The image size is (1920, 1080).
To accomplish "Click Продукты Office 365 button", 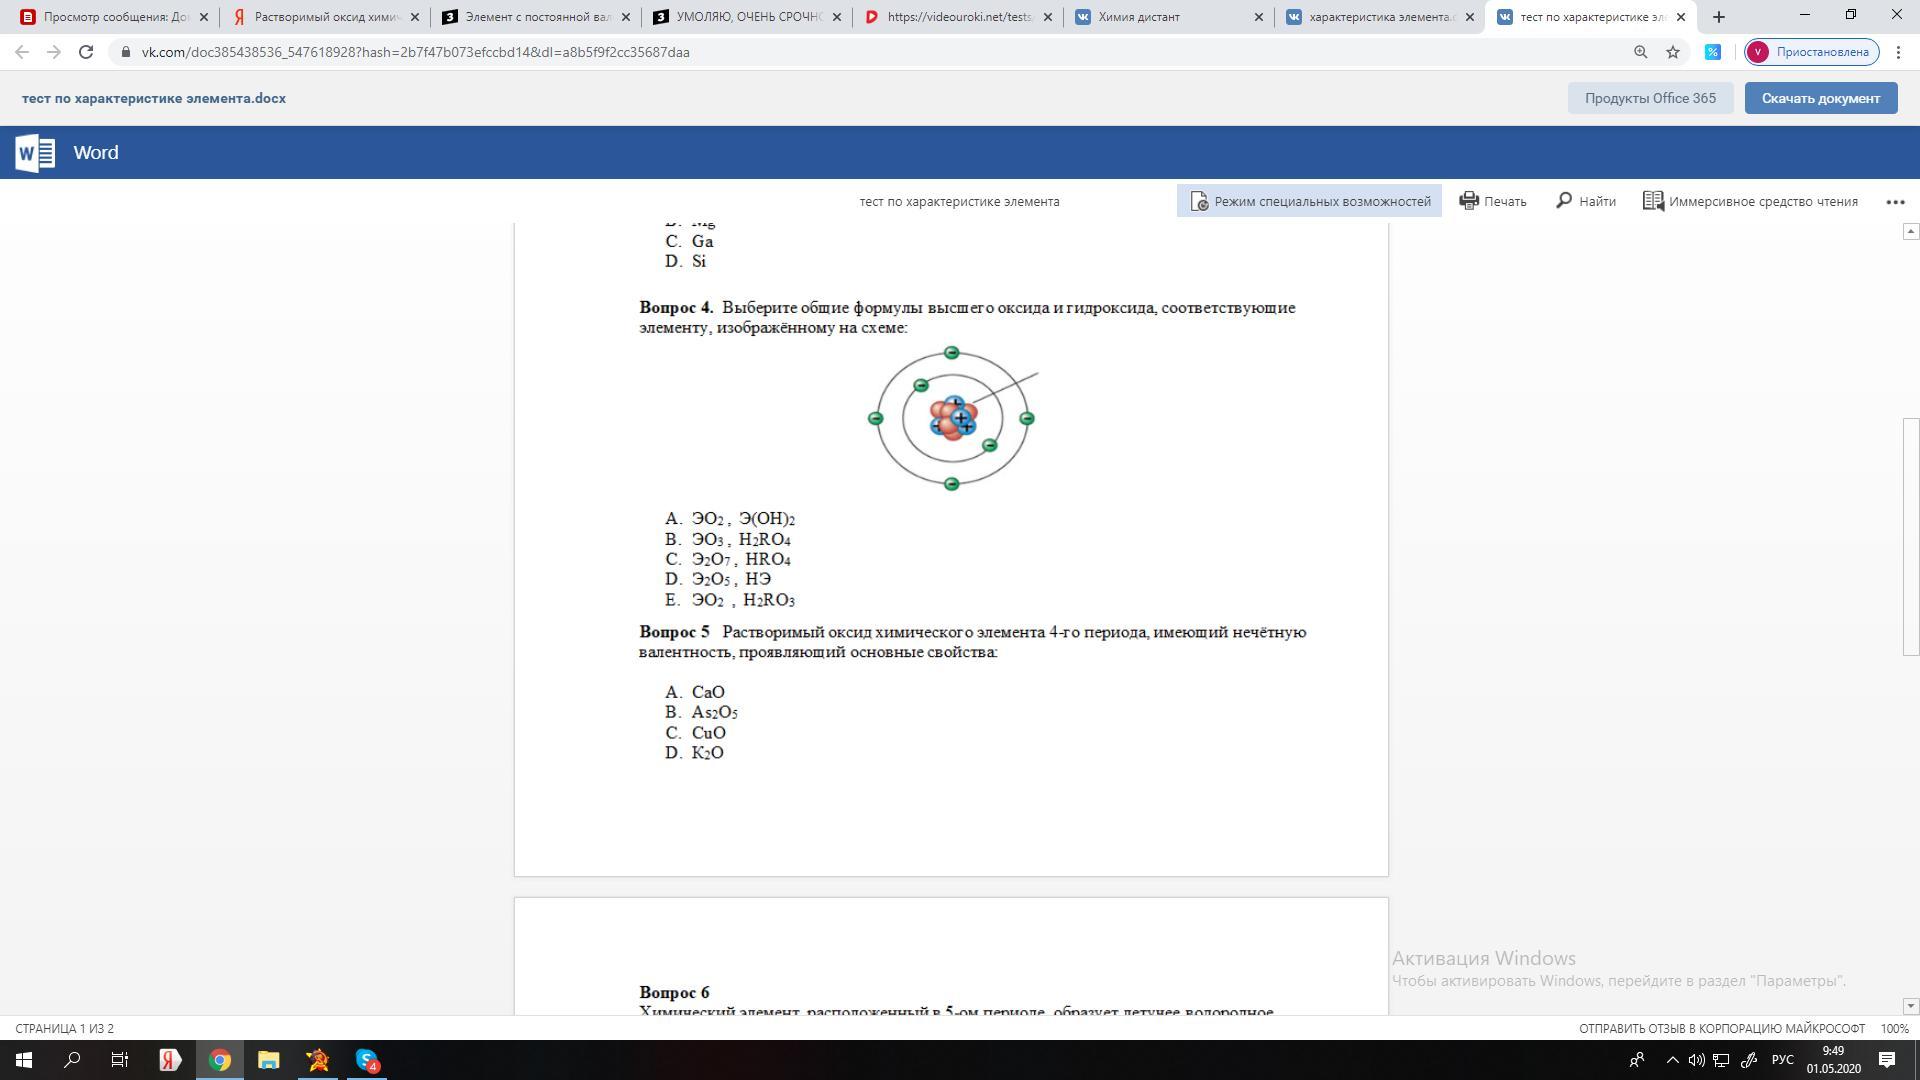I will (1649, 98).
